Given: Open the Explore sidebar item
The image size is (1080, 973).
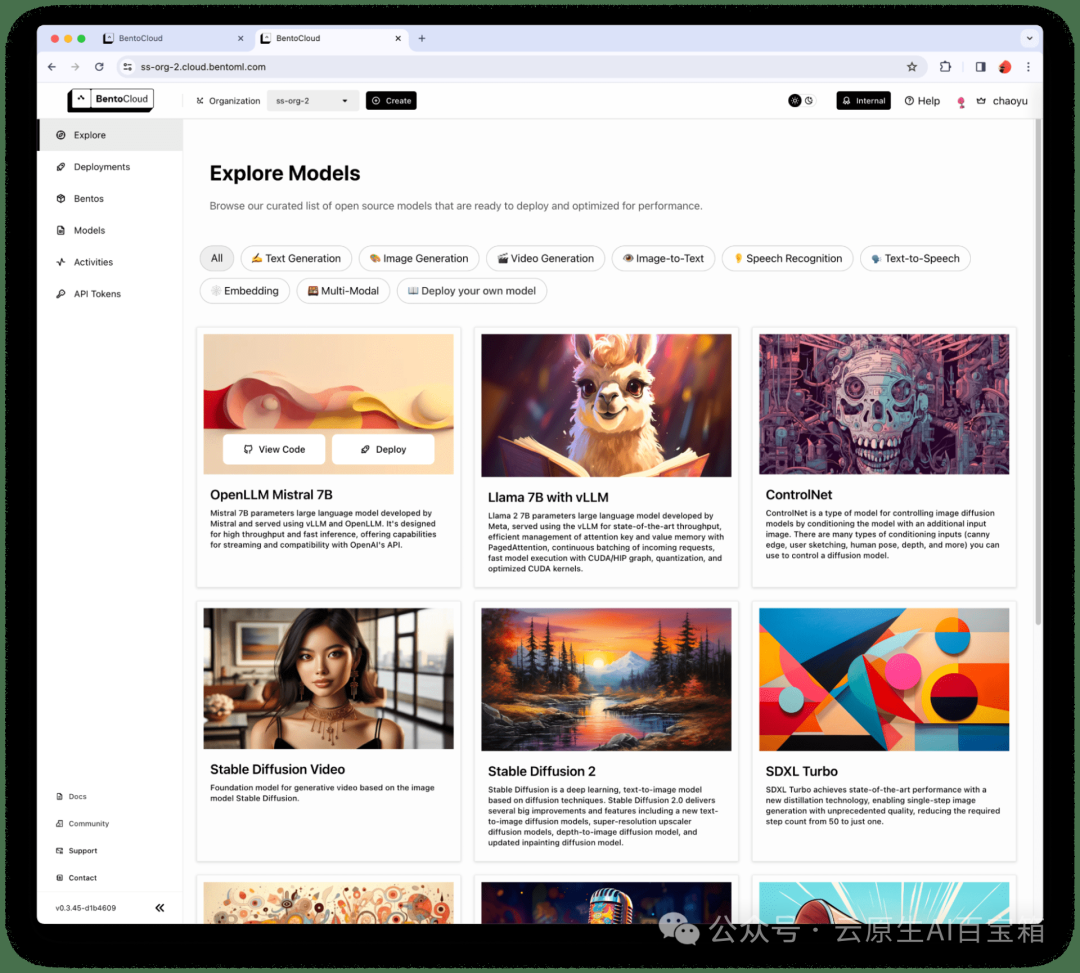Looking at the screenshot, I should tap(110, 135).
